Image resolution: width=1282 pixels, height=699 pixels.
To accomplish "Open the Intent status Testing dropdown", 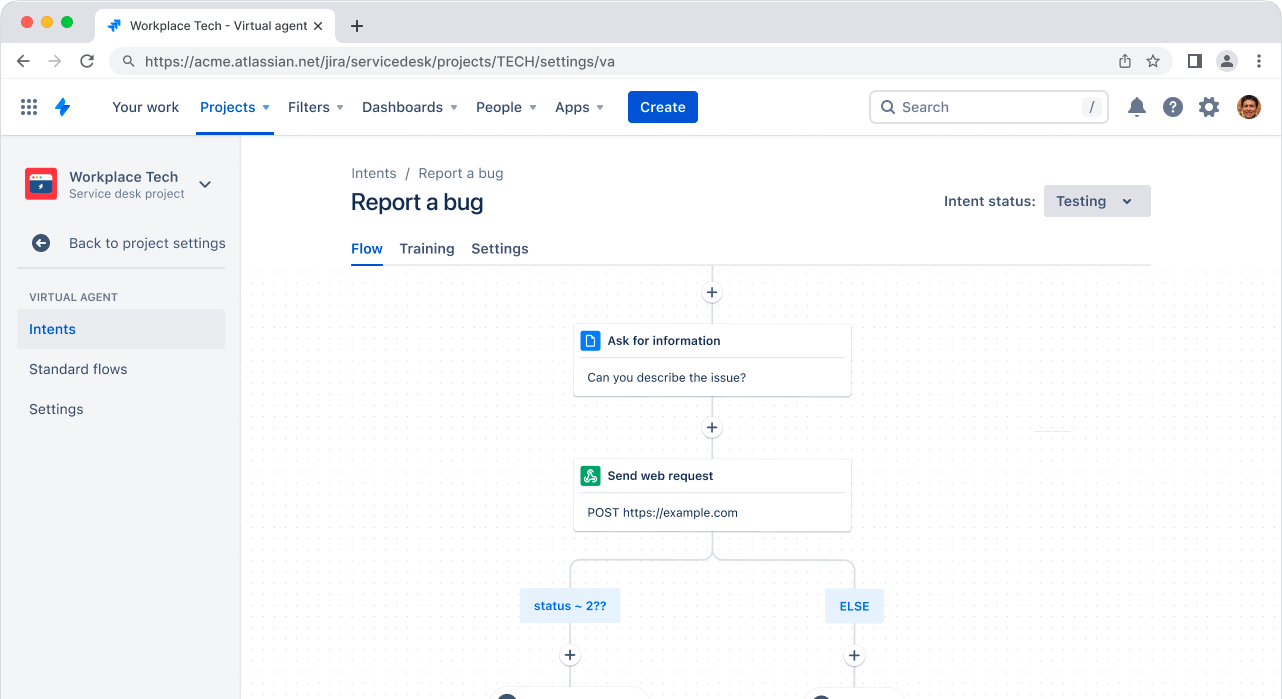I will point(1096,200).
